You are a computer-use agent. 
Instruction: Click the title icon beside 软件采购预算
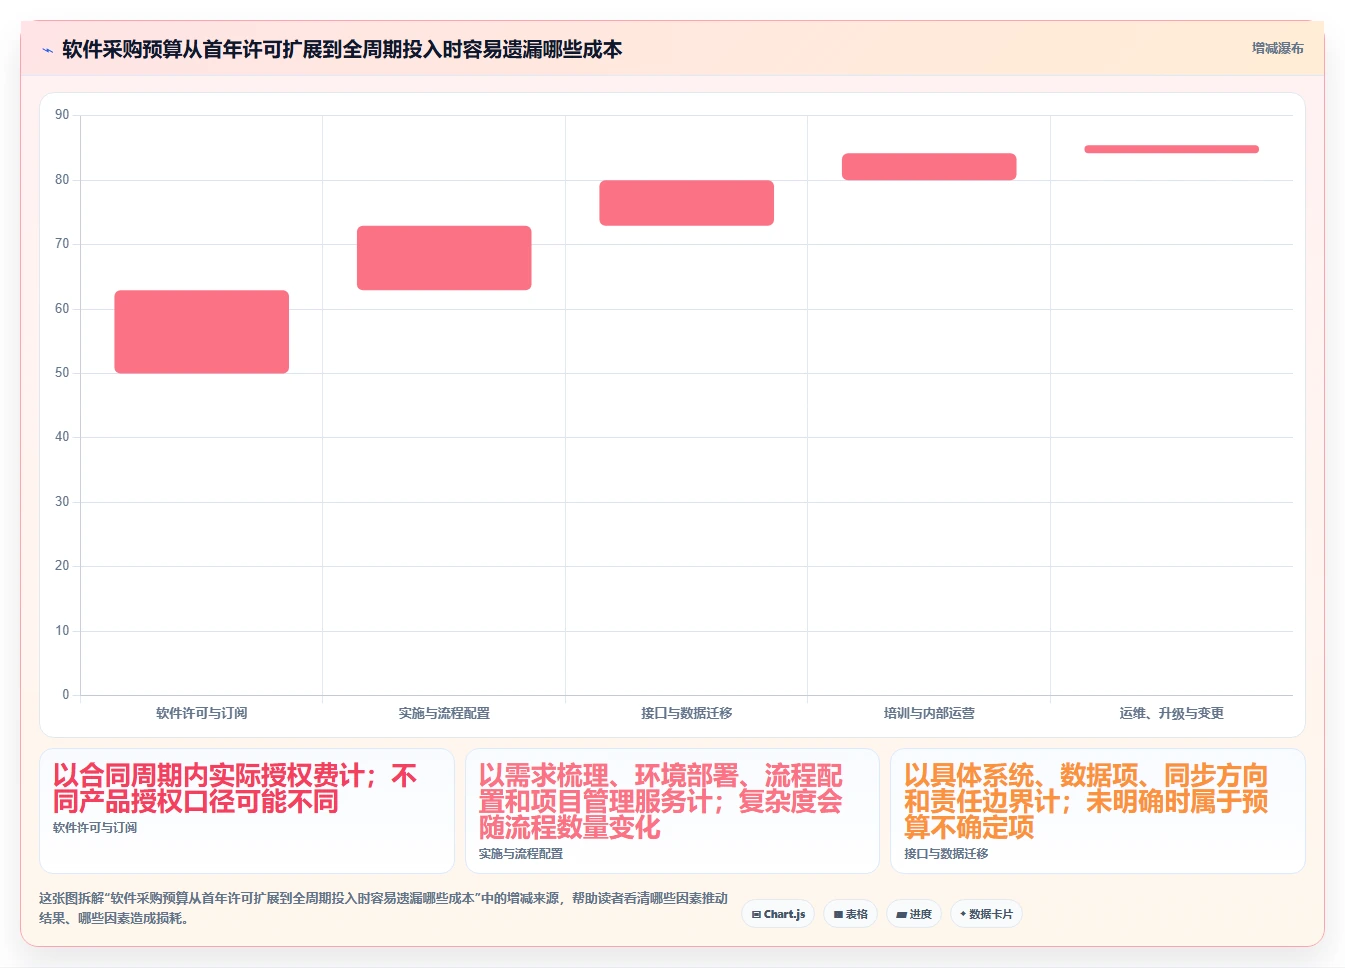coord(47,50)
